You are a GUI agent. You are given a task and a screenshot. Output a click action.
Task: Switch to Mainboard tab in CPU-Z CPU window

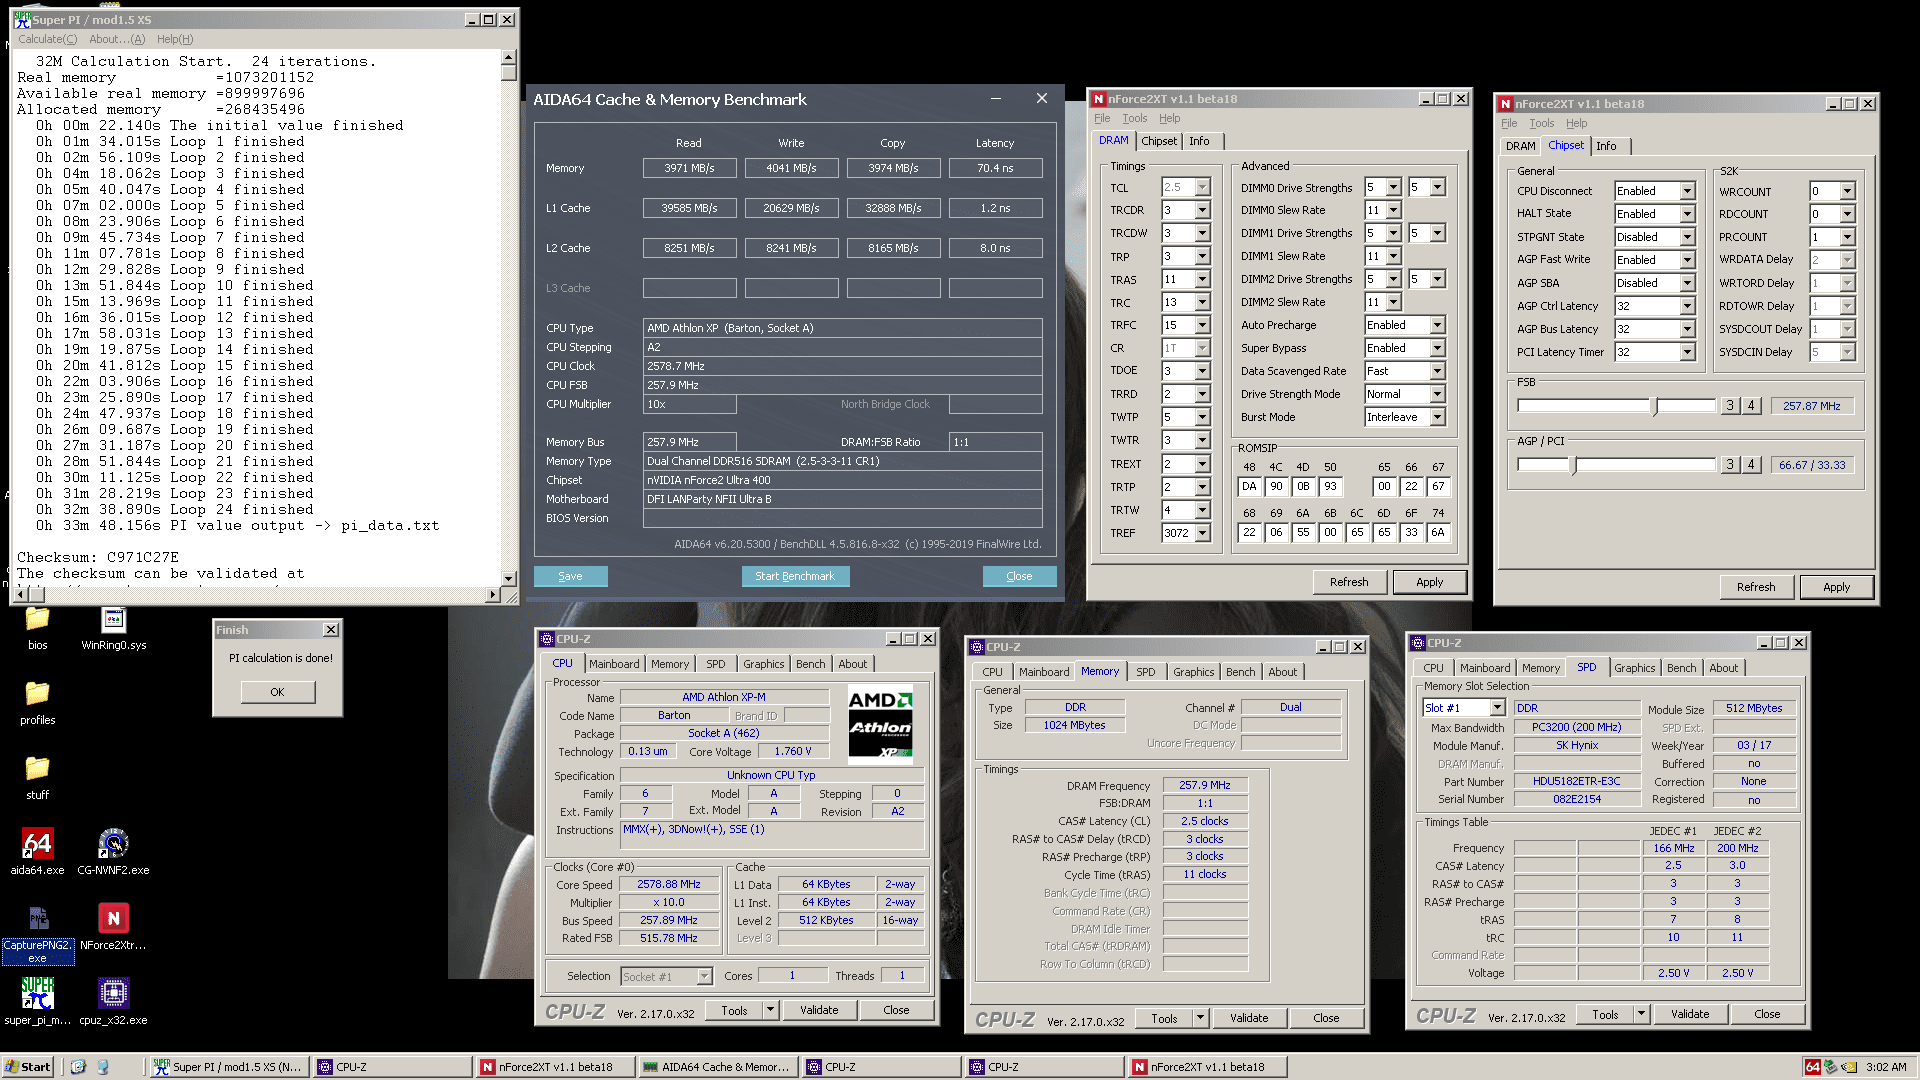pos(614,664)
